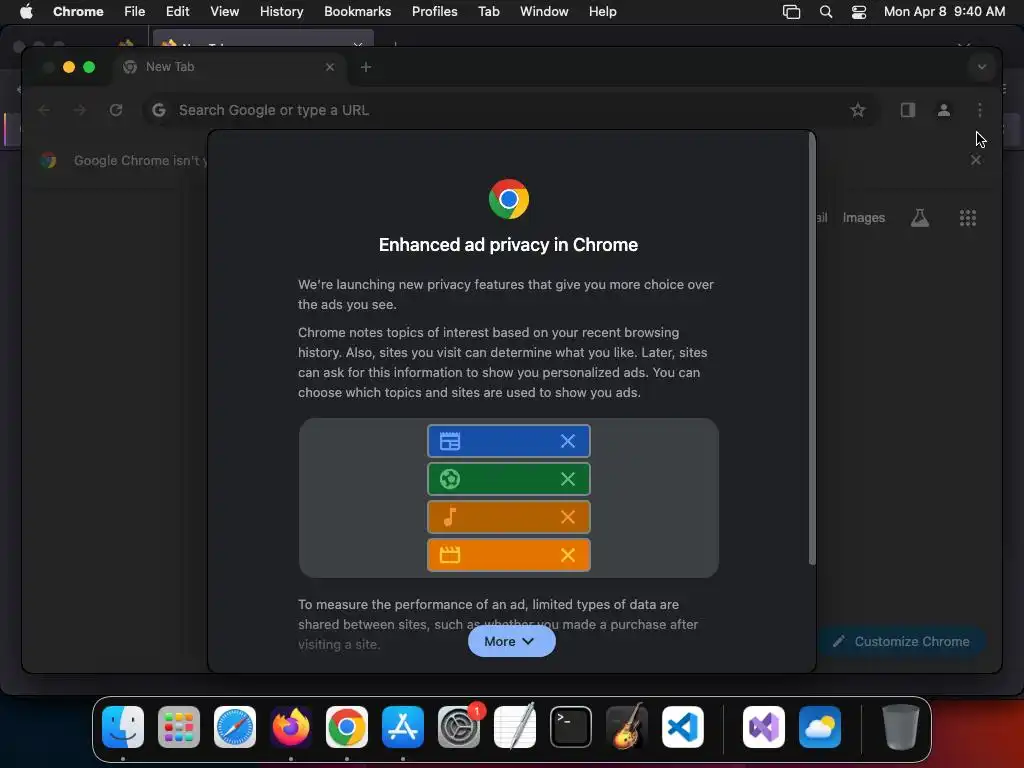Open Terminal from the Dock

571,727
